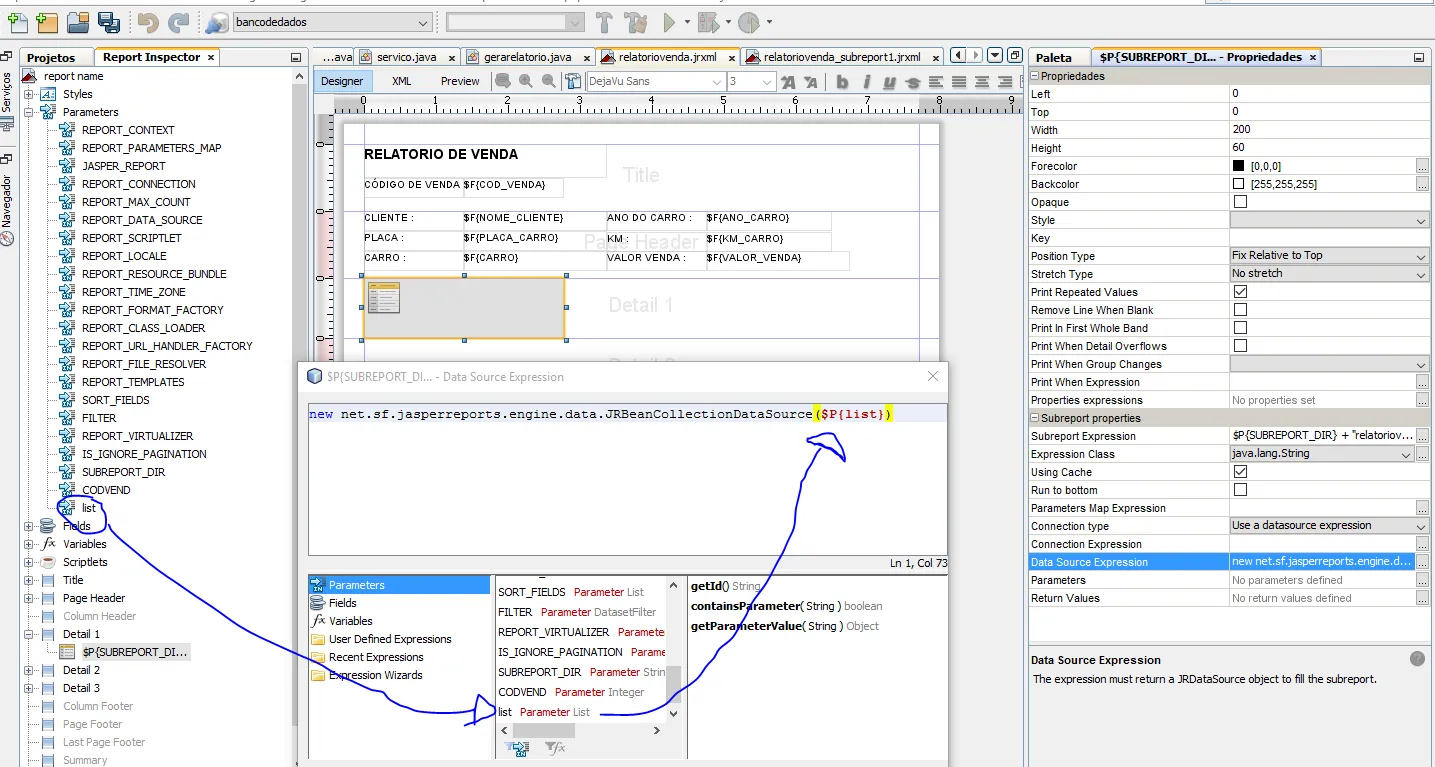The image size is (1435, 767).
Task: Toggle the Using Cache checkbox
Action: [1240, 472]
